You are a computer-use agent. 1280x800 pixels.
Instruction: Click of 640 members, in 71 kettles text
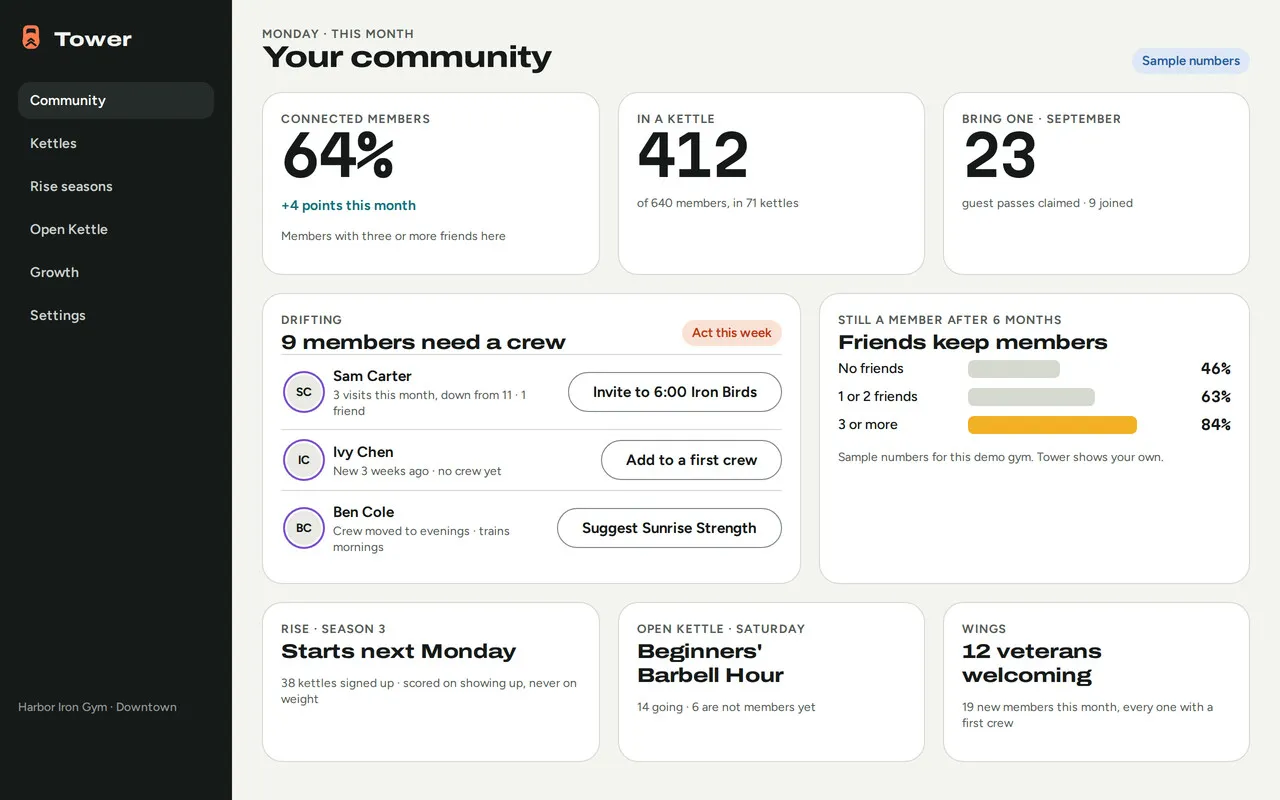718,203
